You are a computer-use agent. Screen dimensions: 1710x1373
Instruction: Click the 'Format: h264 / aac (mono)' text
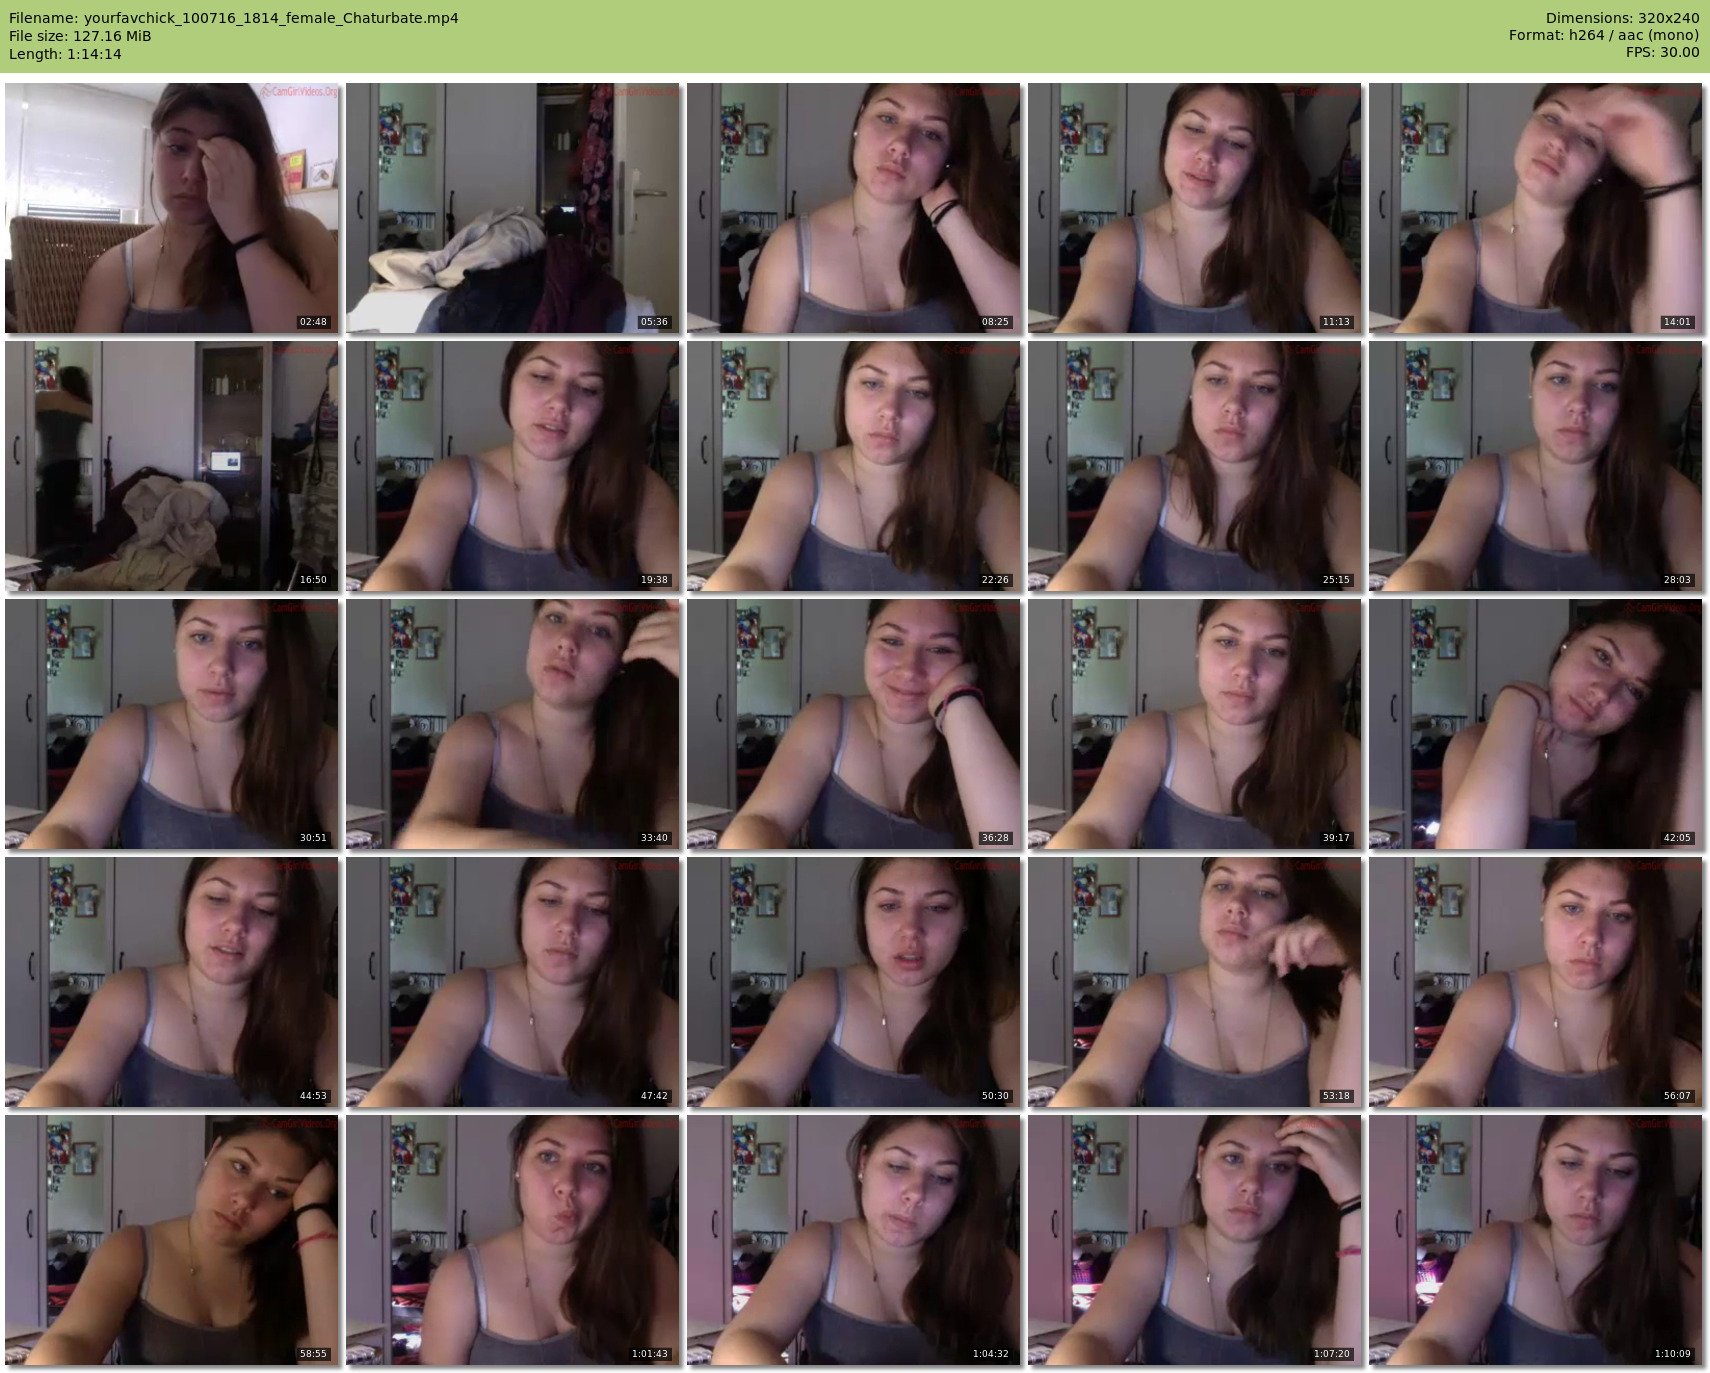(1604, 36)
